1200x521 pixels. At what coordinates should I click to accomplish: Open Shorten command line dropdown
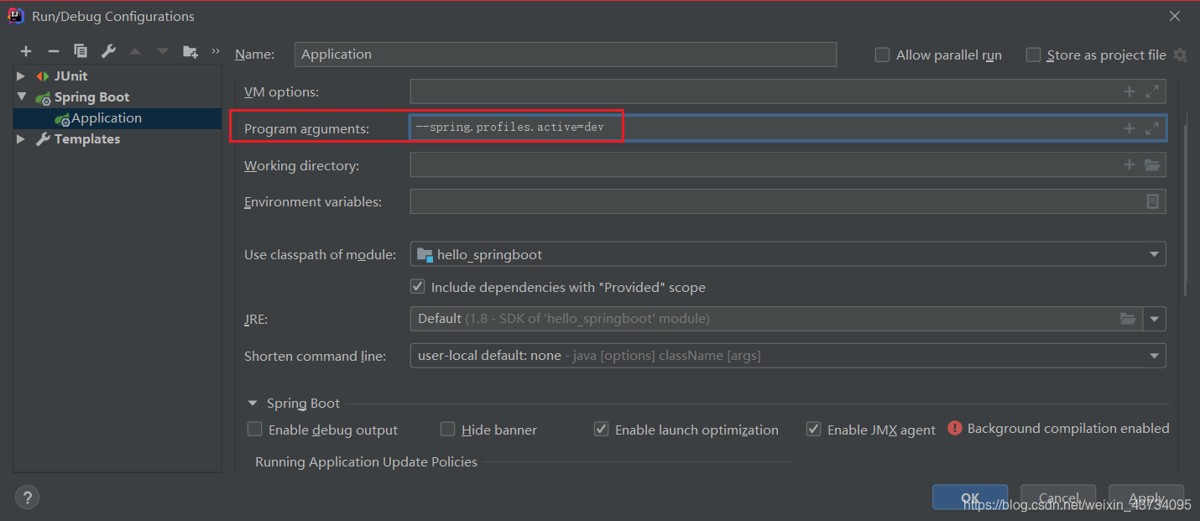coord(1156,355)
